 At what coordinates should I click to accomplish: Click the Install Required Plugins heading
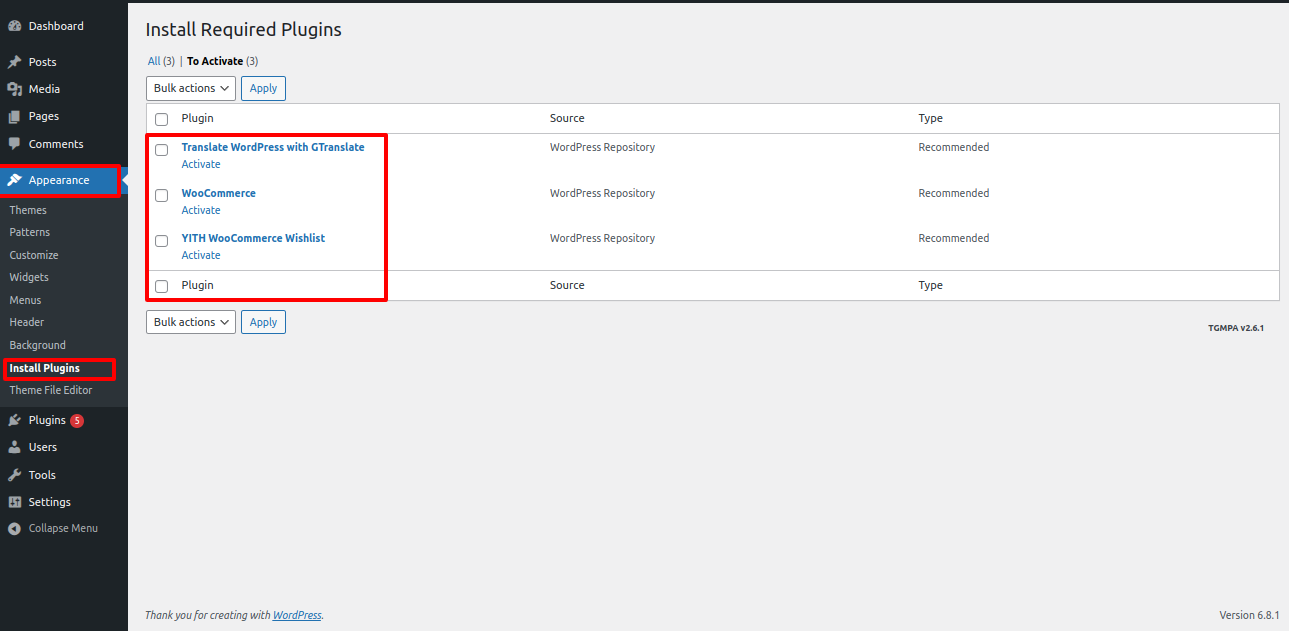point(244,30)
